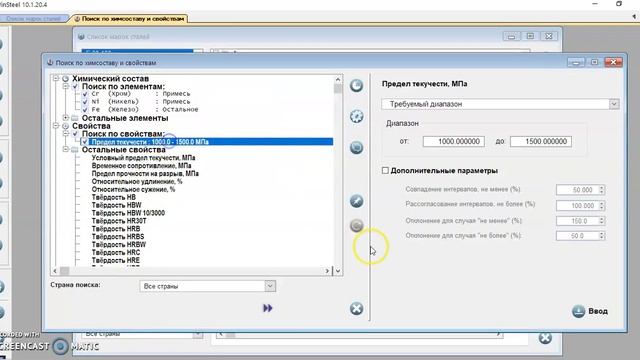Maximize the search dialog window
The width and height of the screenshot is (640, 360).
click(x=594, y=62)
